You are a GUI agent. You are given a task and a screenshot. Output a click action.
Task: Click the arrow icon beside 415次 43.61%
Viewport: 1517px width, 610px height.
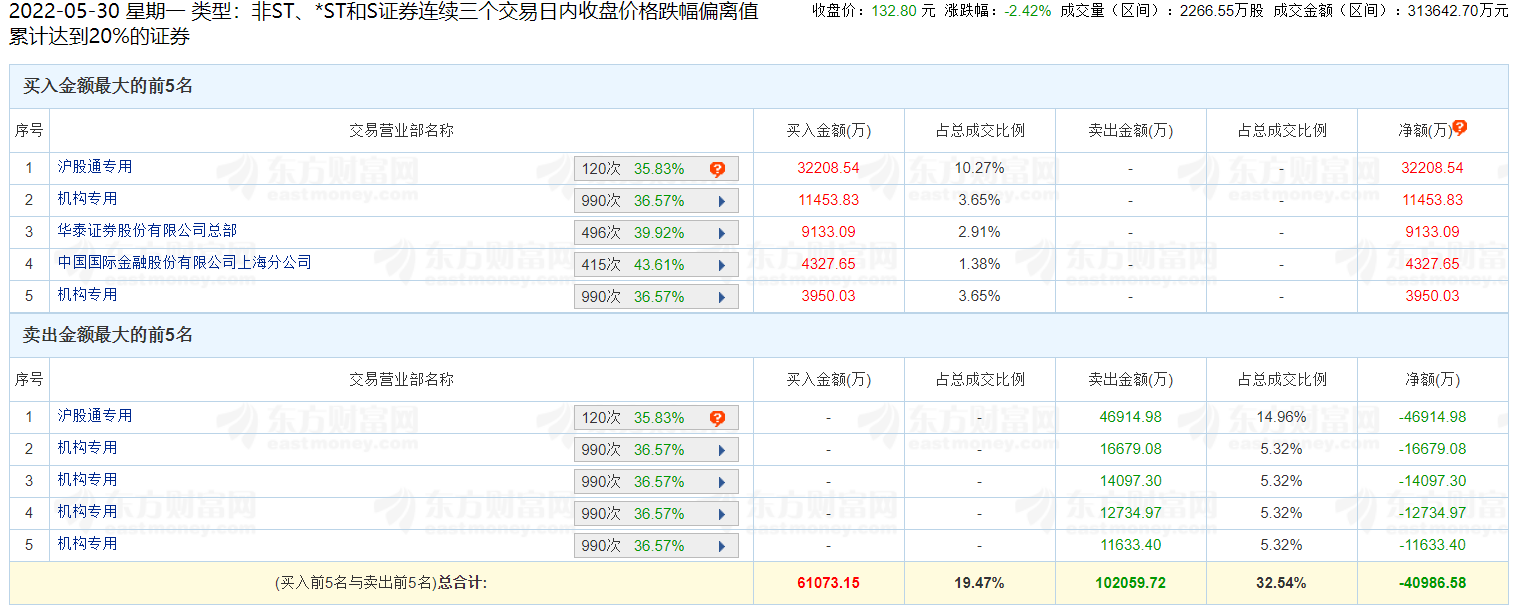tap(721, 265)
